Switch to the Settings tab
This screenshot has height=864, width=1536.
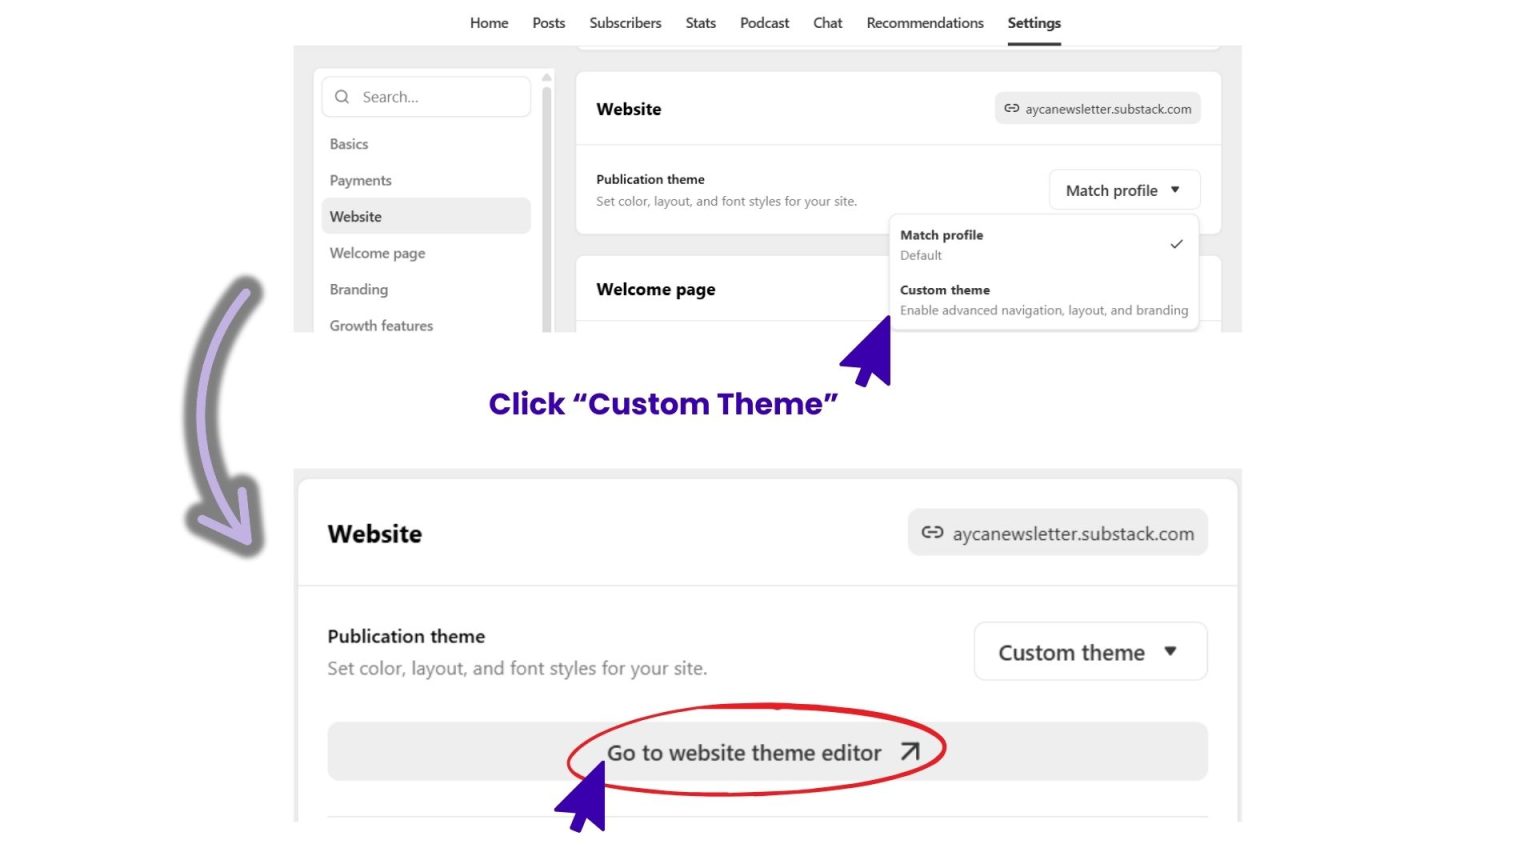(1034, 22)
